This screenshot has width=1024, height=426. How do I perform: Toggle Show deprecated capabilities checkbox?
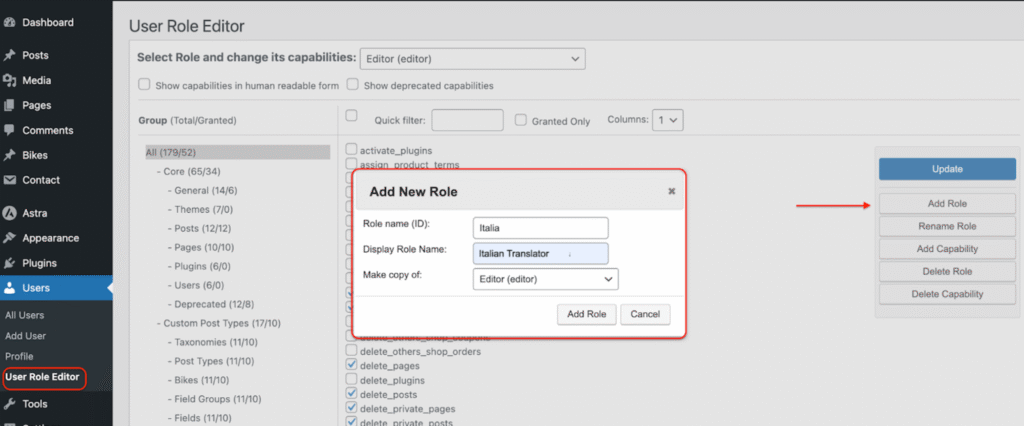[x=353, y=84]
